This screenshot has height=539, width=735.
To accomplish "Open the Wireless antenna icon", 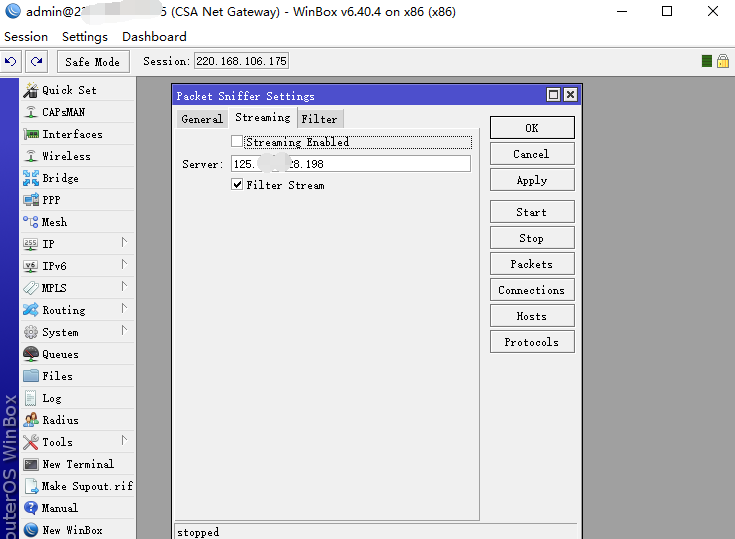I will (x=31, y=156).
